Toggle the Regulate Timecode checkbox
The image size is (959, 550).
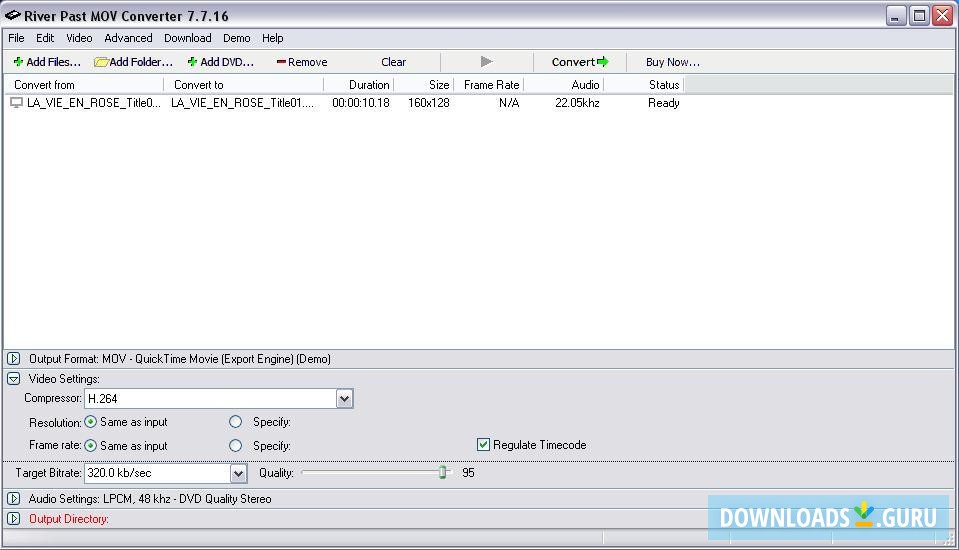pyautogui.click(x=483, y=445)
